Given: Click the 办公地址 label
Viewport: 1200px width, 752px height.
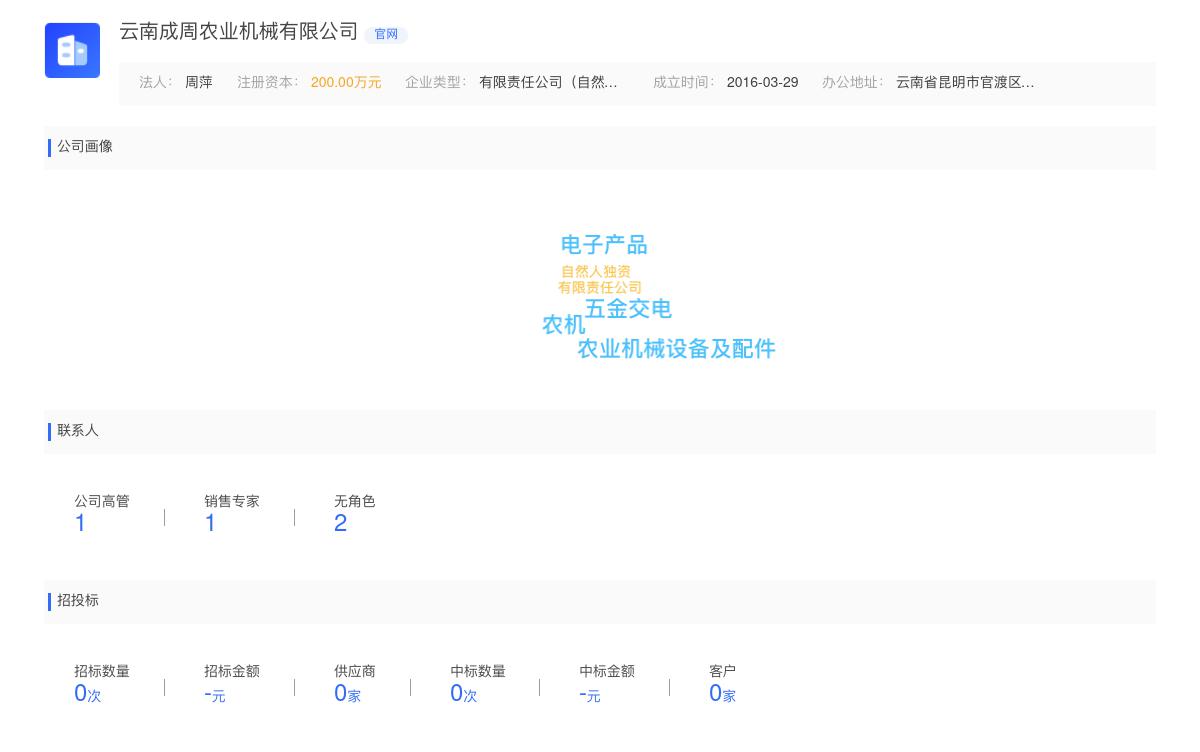Looking at the screenshot, I should 853,83.
